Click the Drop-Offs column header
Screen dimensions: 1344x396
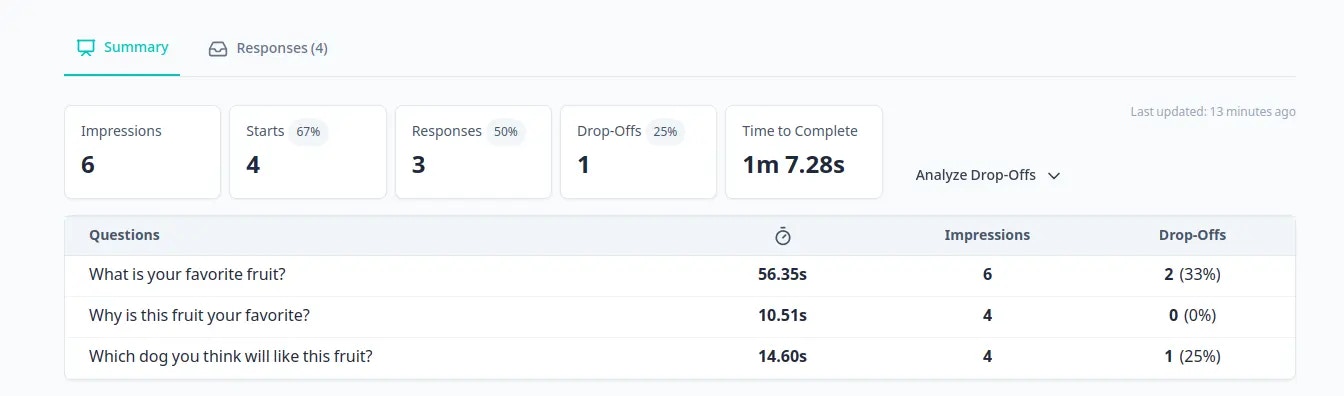coord(1192,235)
